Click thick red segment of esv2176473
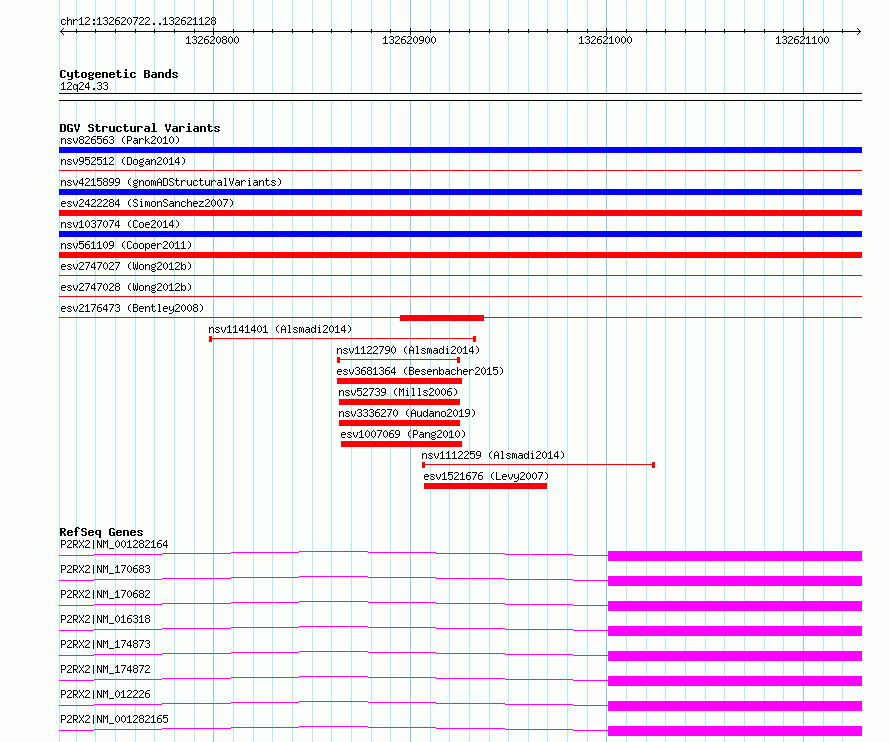Image resolution: width=890 pixels, height=742 pixels. (442, 318)
